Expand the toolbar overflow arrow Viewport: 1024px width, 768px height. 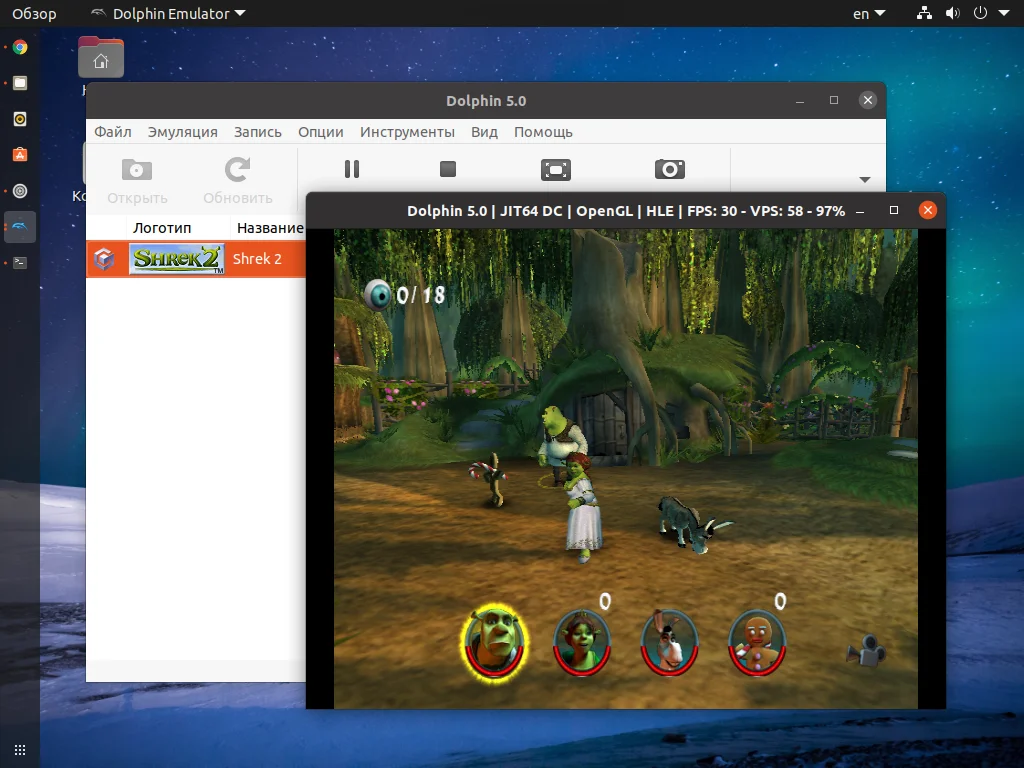(x=865, y=180)
